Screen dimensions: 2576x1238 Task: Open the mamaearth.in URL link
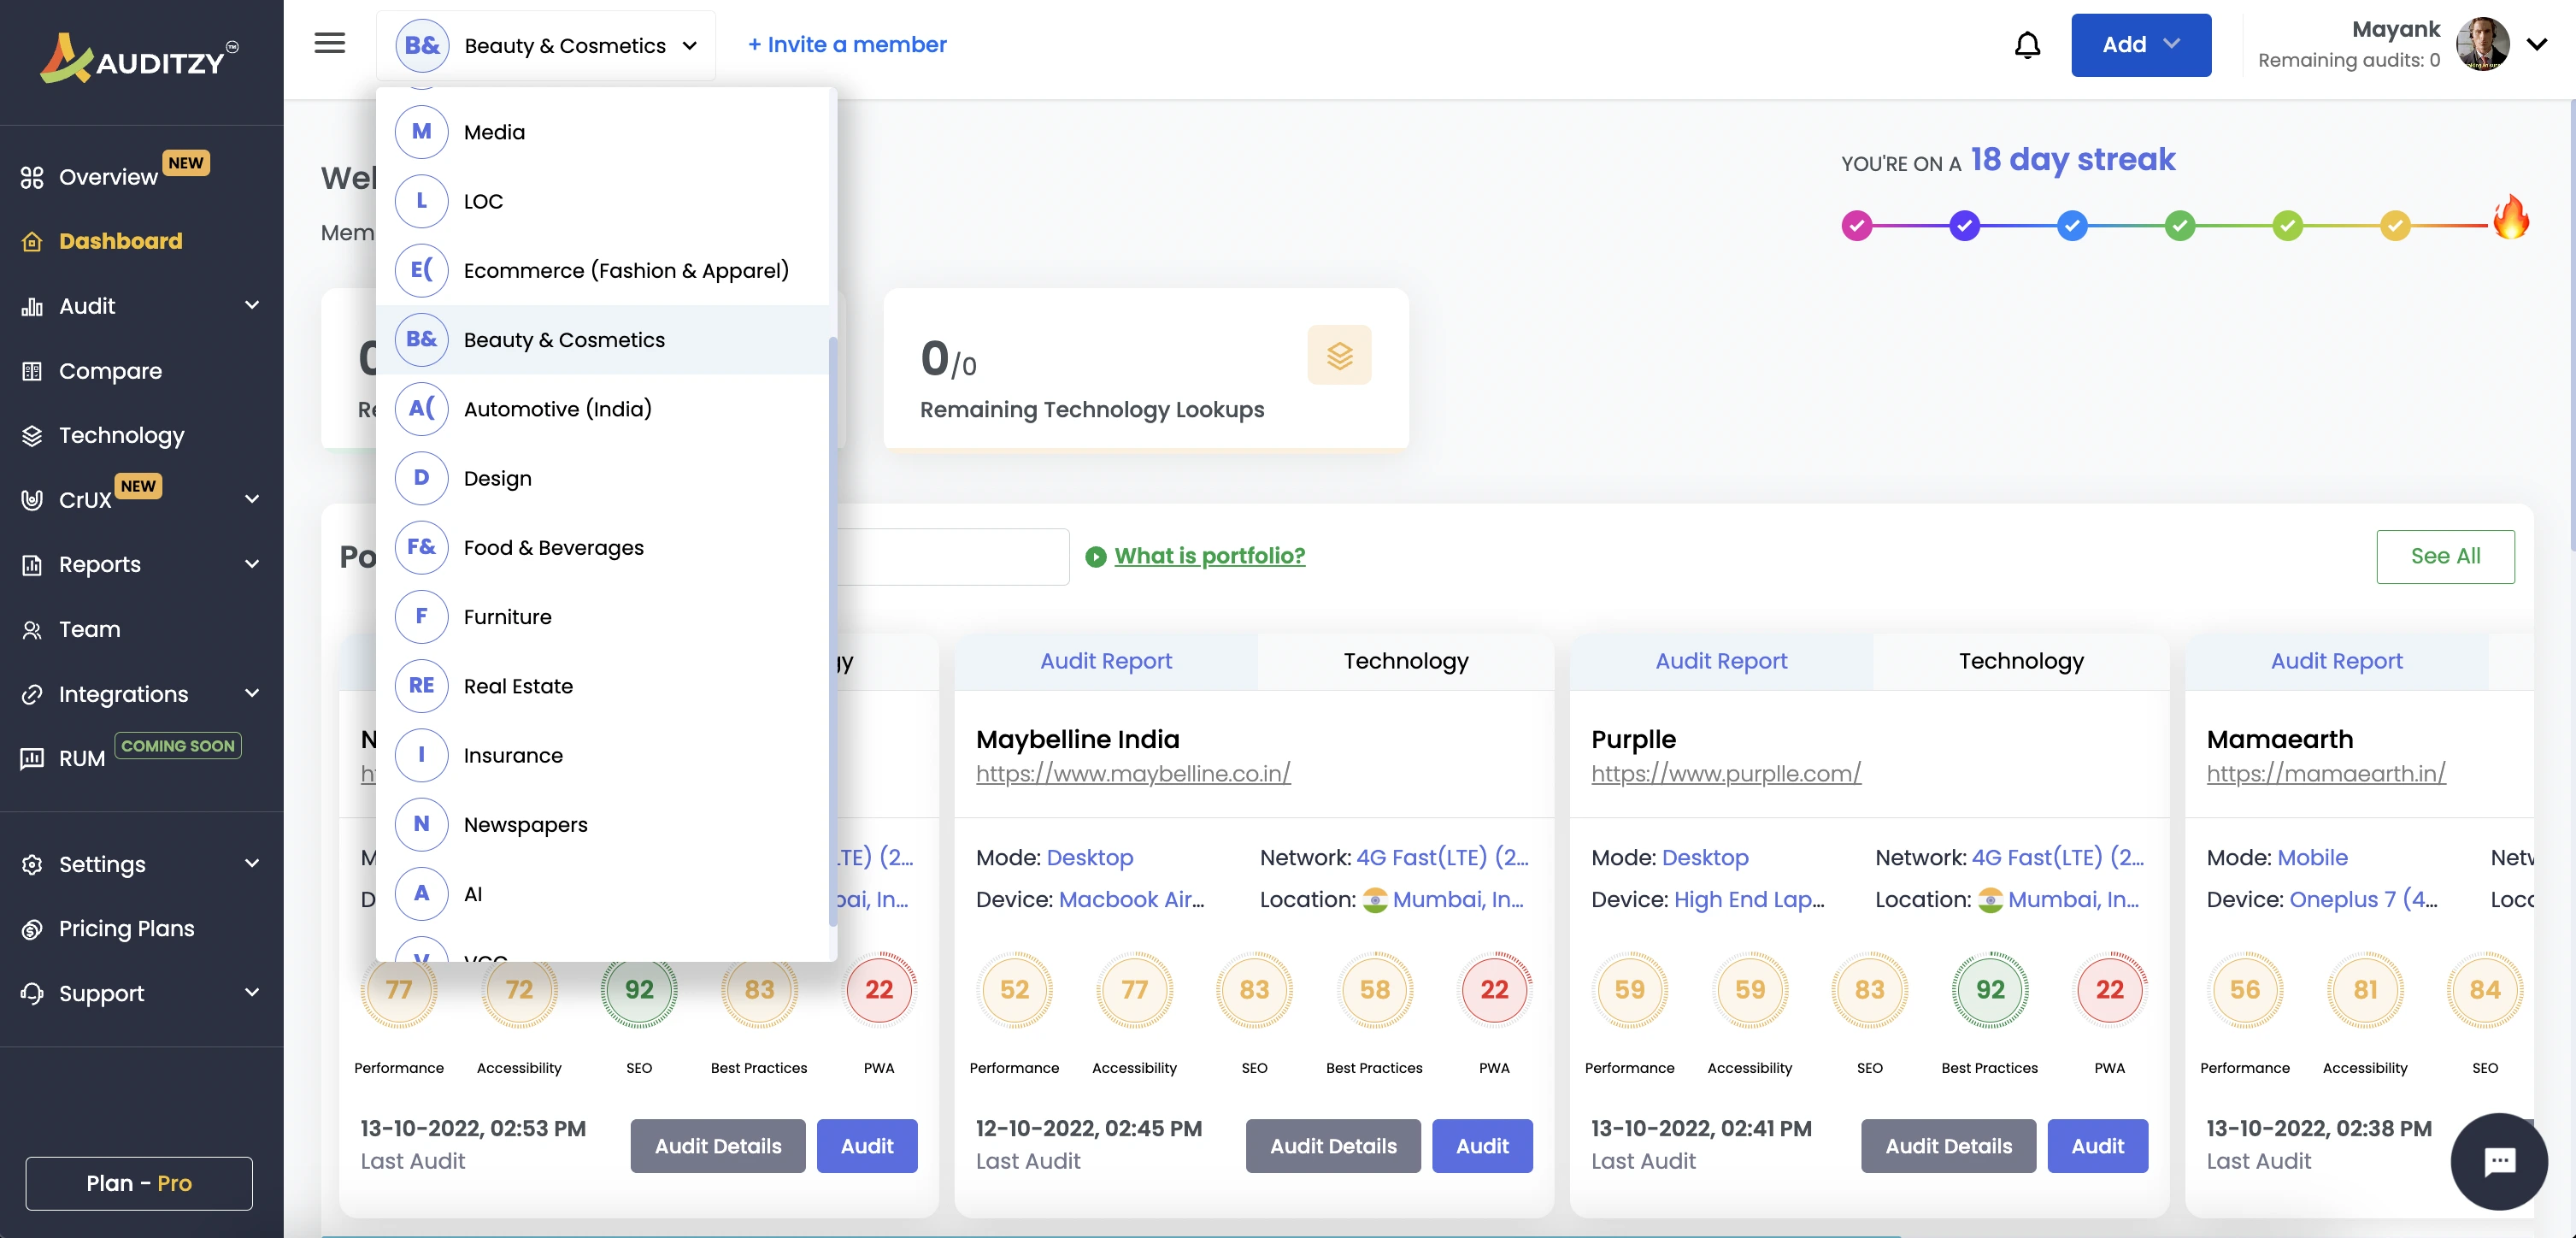click(2326, 773)
